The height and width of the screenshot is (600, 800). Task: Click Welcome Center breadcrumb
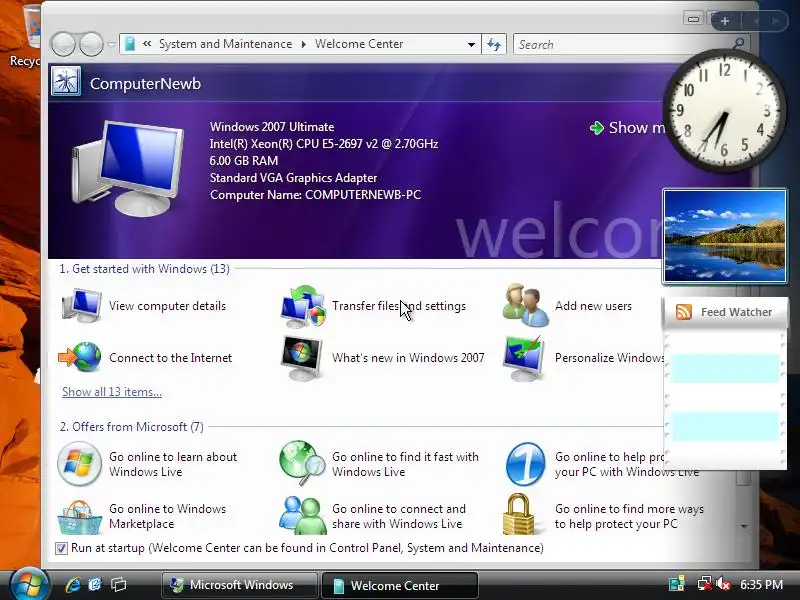click(x=359, y=44)
